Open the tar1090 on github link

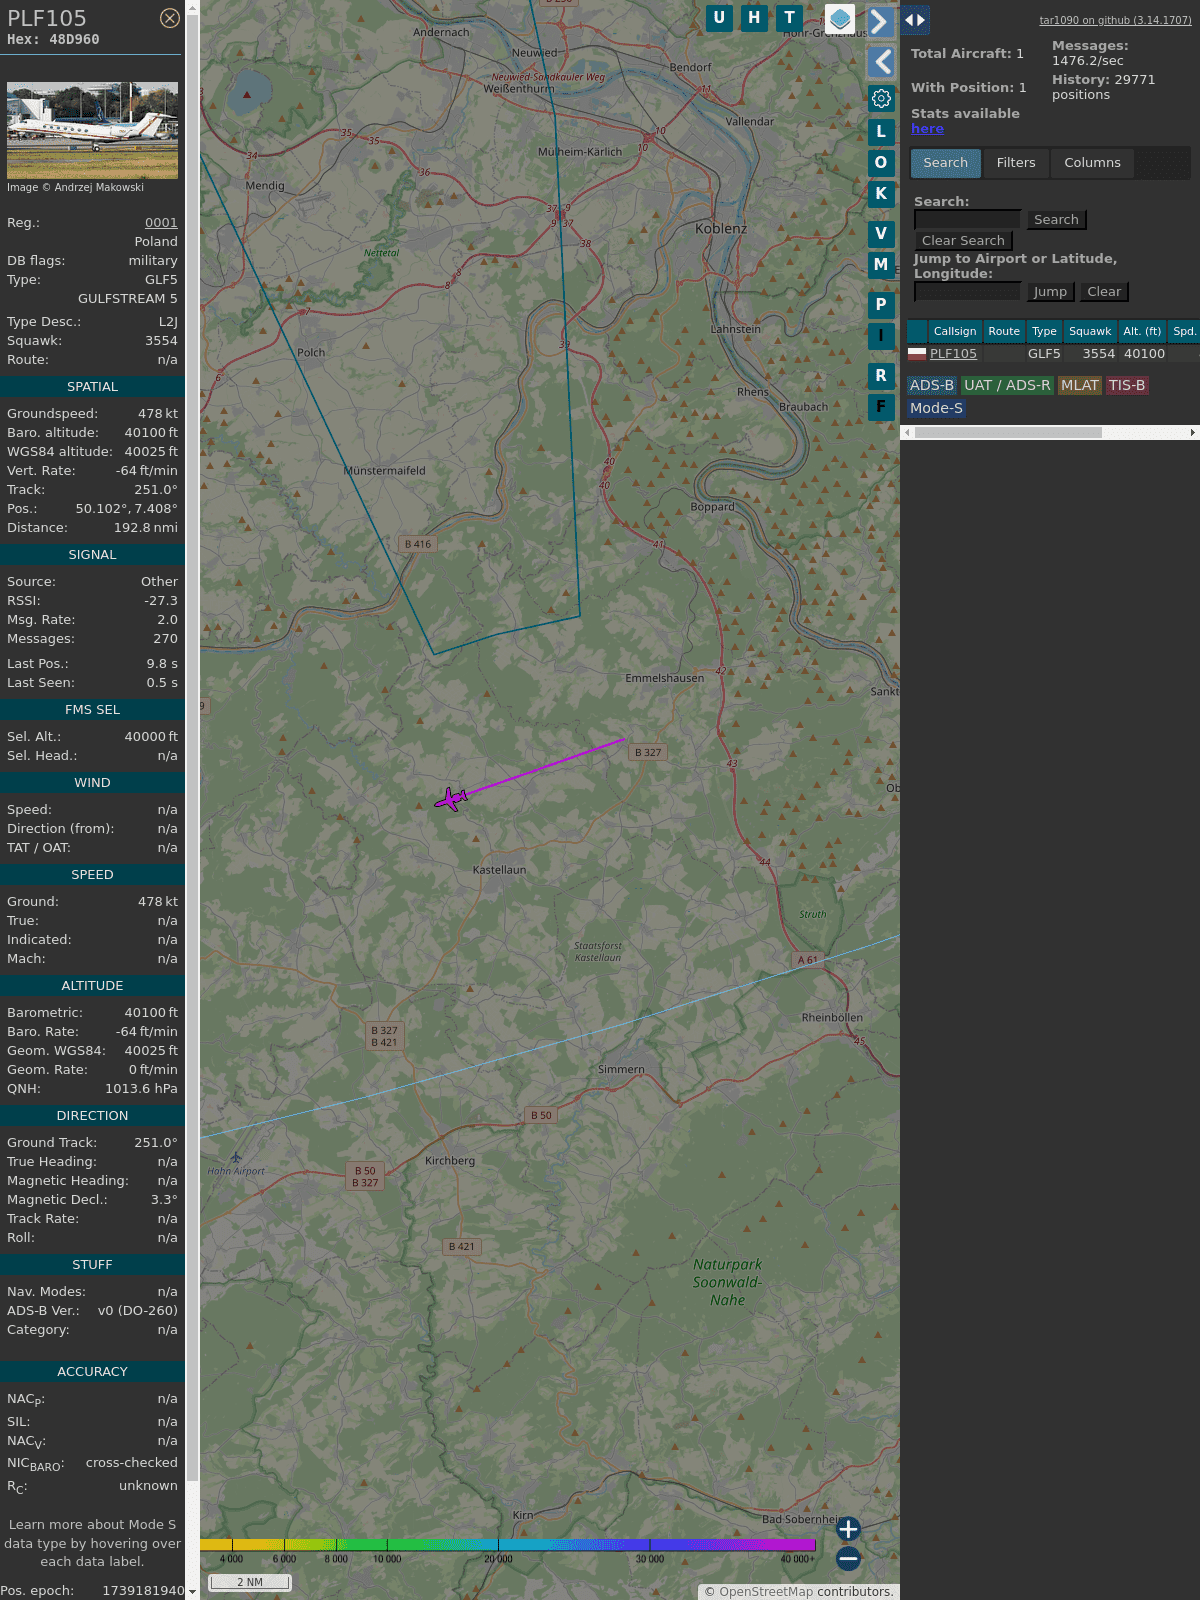[x=1115, y=20]
